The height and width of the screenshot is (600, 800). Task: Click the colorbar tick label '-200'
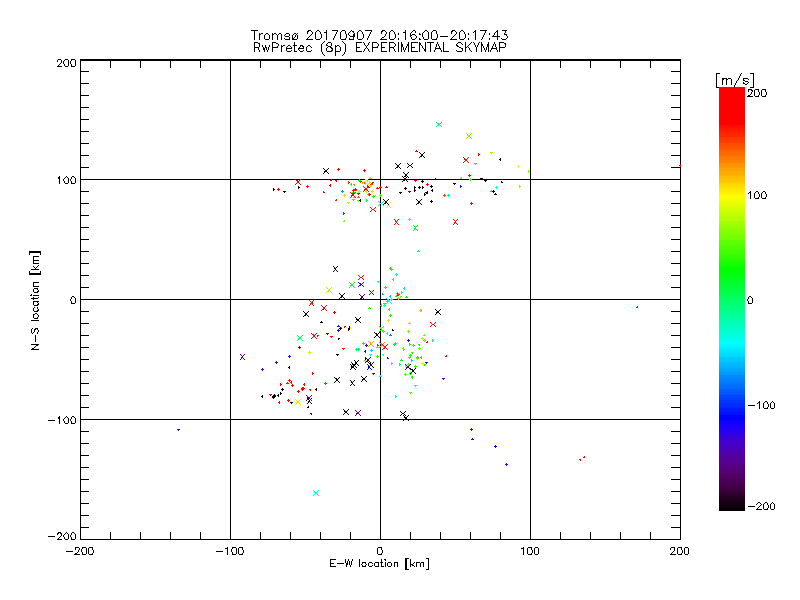[762, 506]
